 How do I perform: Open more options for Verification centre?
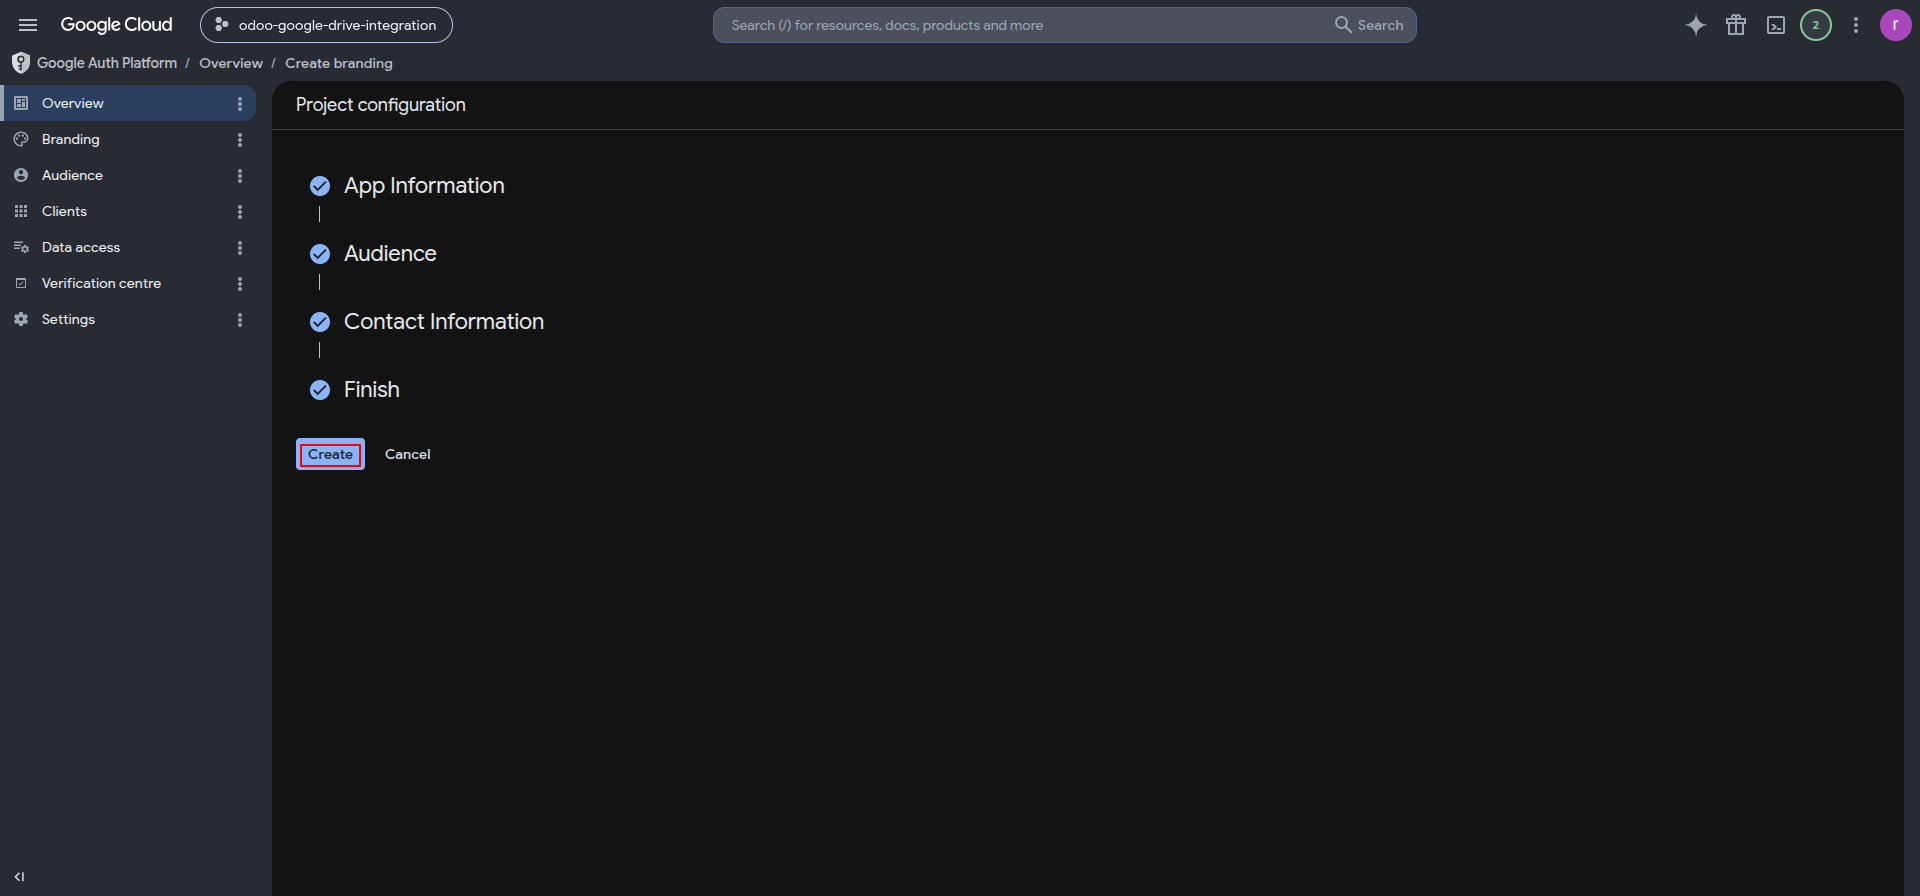[240, 283]
